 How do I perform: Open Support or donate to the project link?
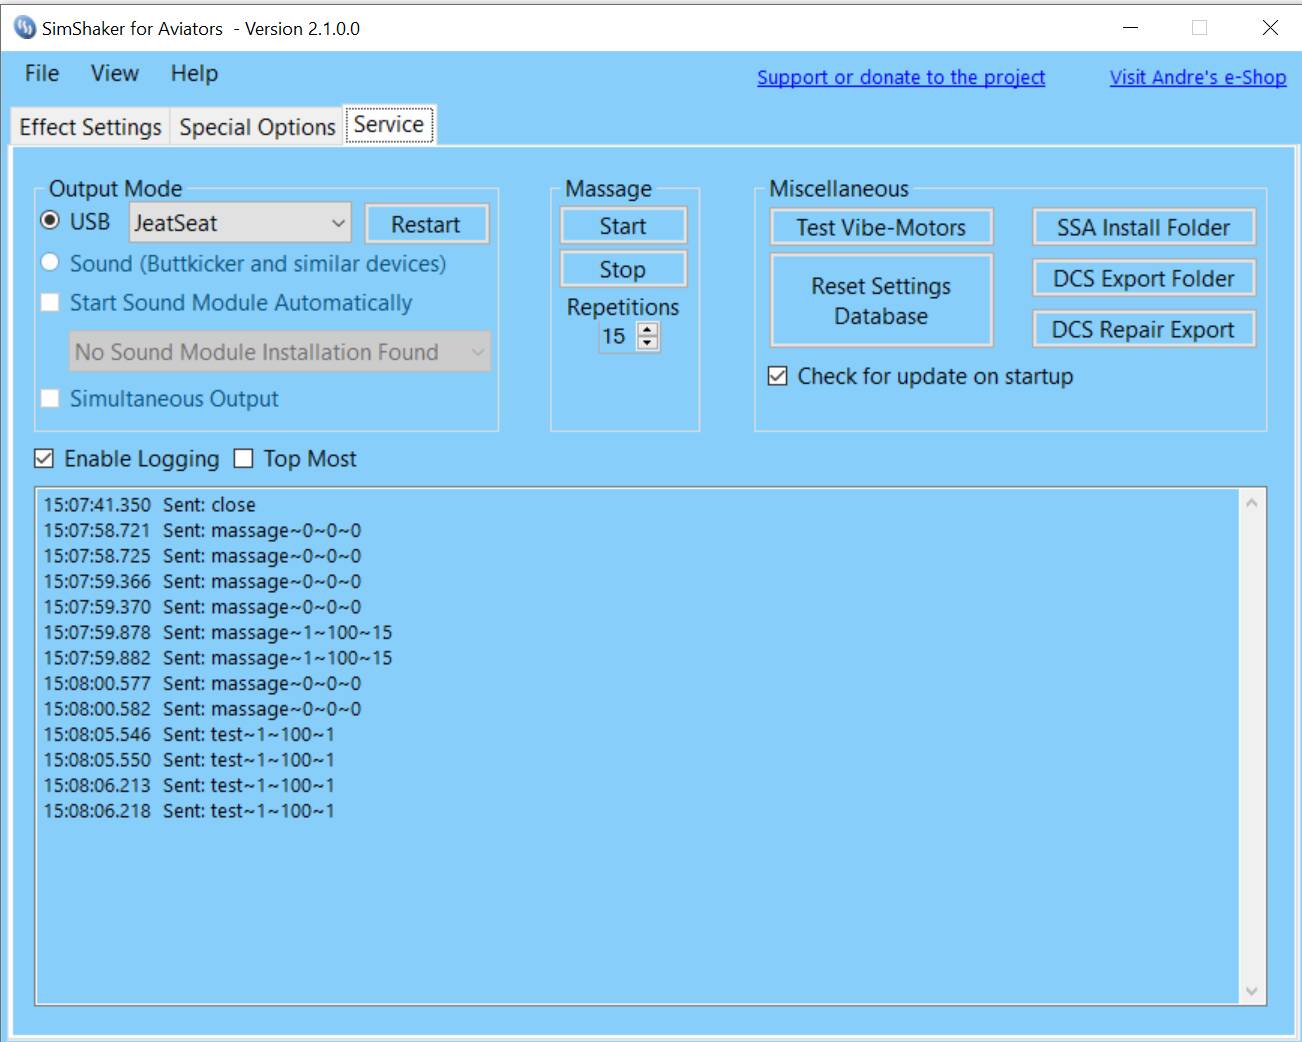(x=900, y=77)
